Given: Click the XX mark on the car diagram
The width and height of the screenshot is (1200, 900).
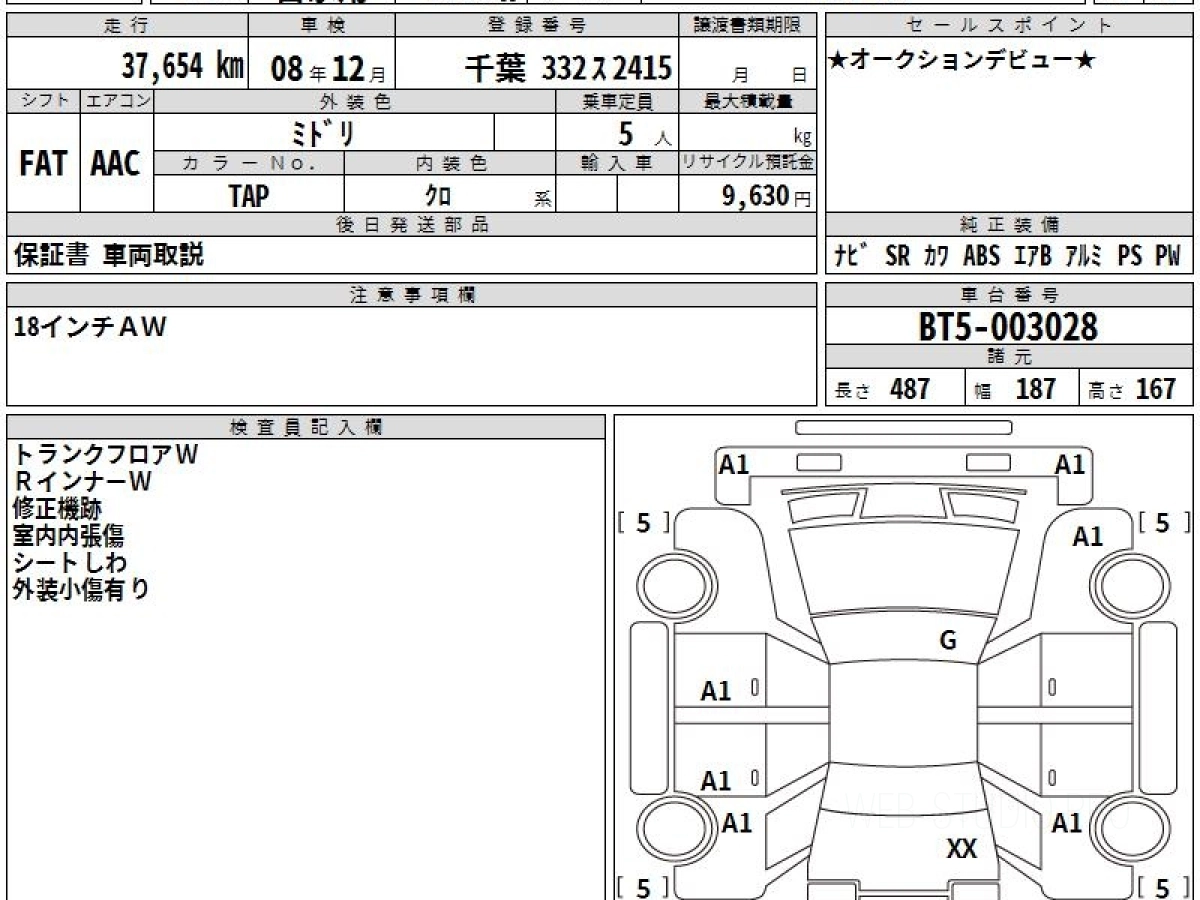Looking at the screenshot, I should pyautogui.click(x=961, y=850).
